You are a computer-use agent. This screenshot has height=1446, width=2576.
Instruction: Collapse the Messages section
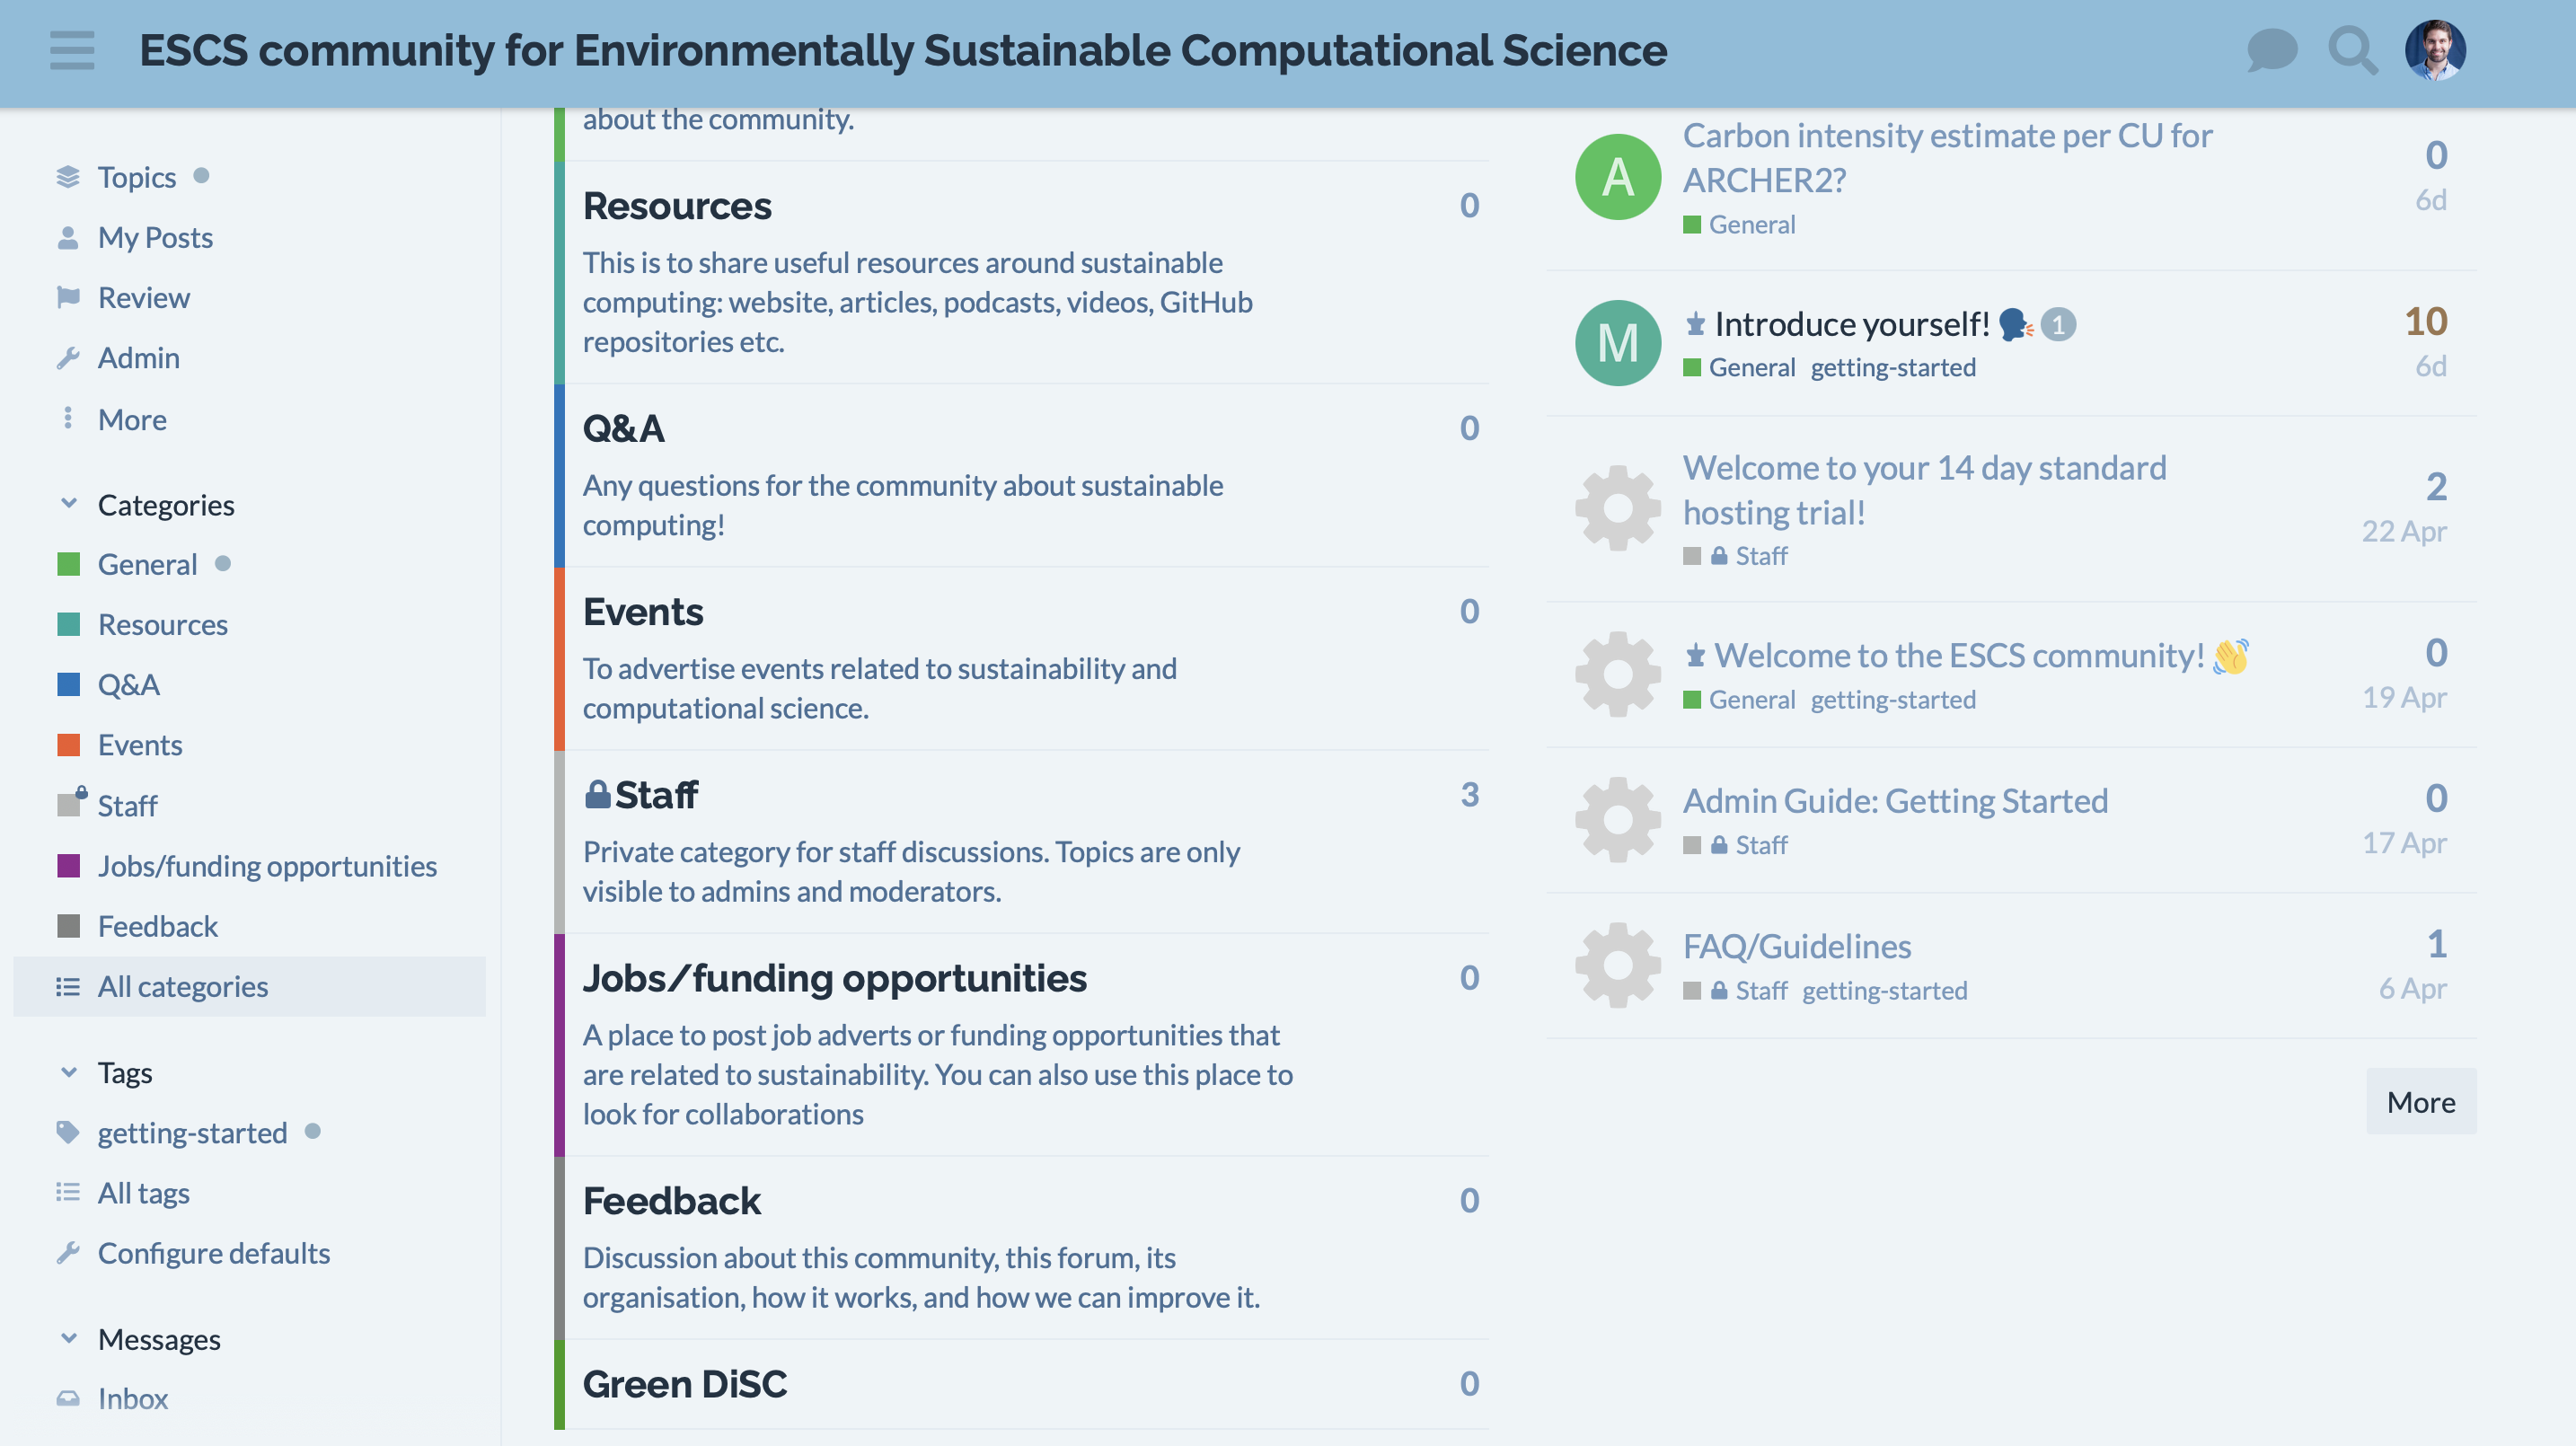pos(68,1338)
